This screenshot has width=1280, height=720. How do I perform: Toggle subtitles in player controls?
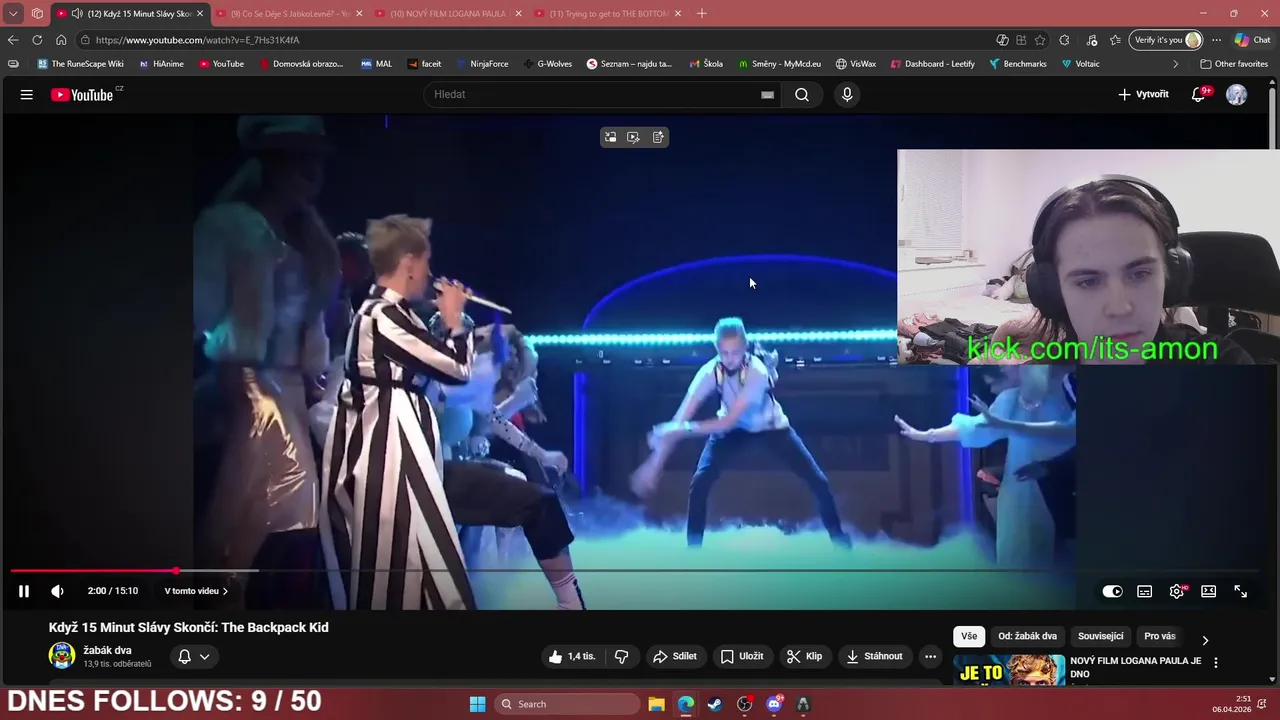click(x=1144, y=591)
